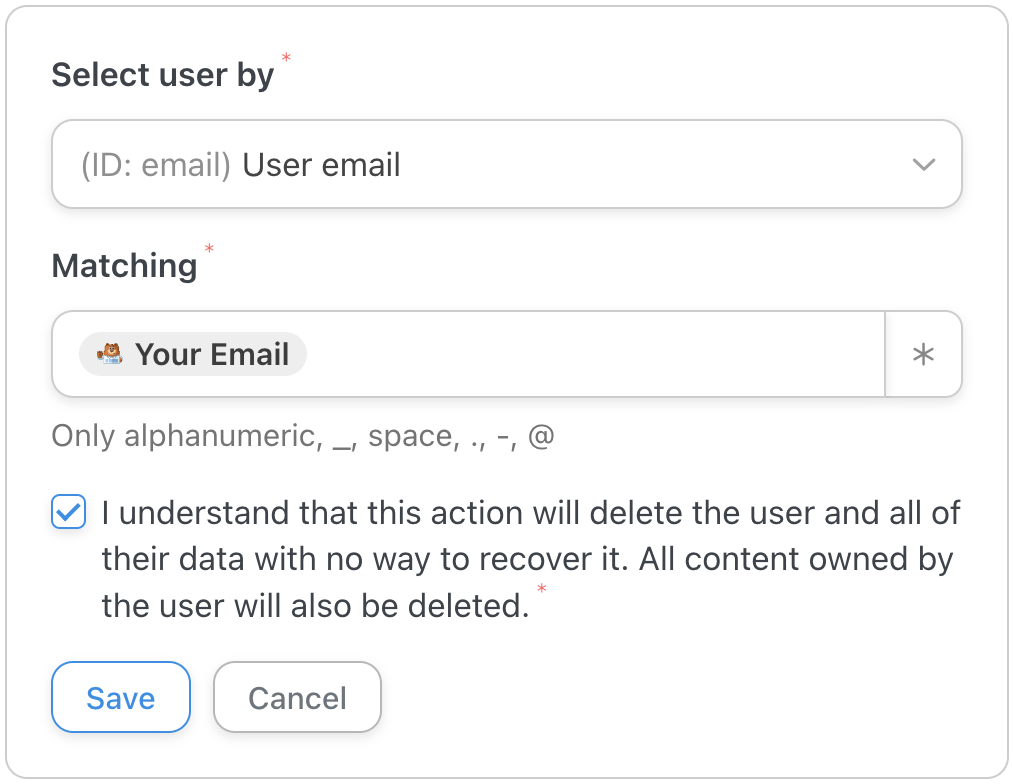Uncheck the deletion acknowledgment checkbox
1014x784 pixels.
tap(69, 513)
